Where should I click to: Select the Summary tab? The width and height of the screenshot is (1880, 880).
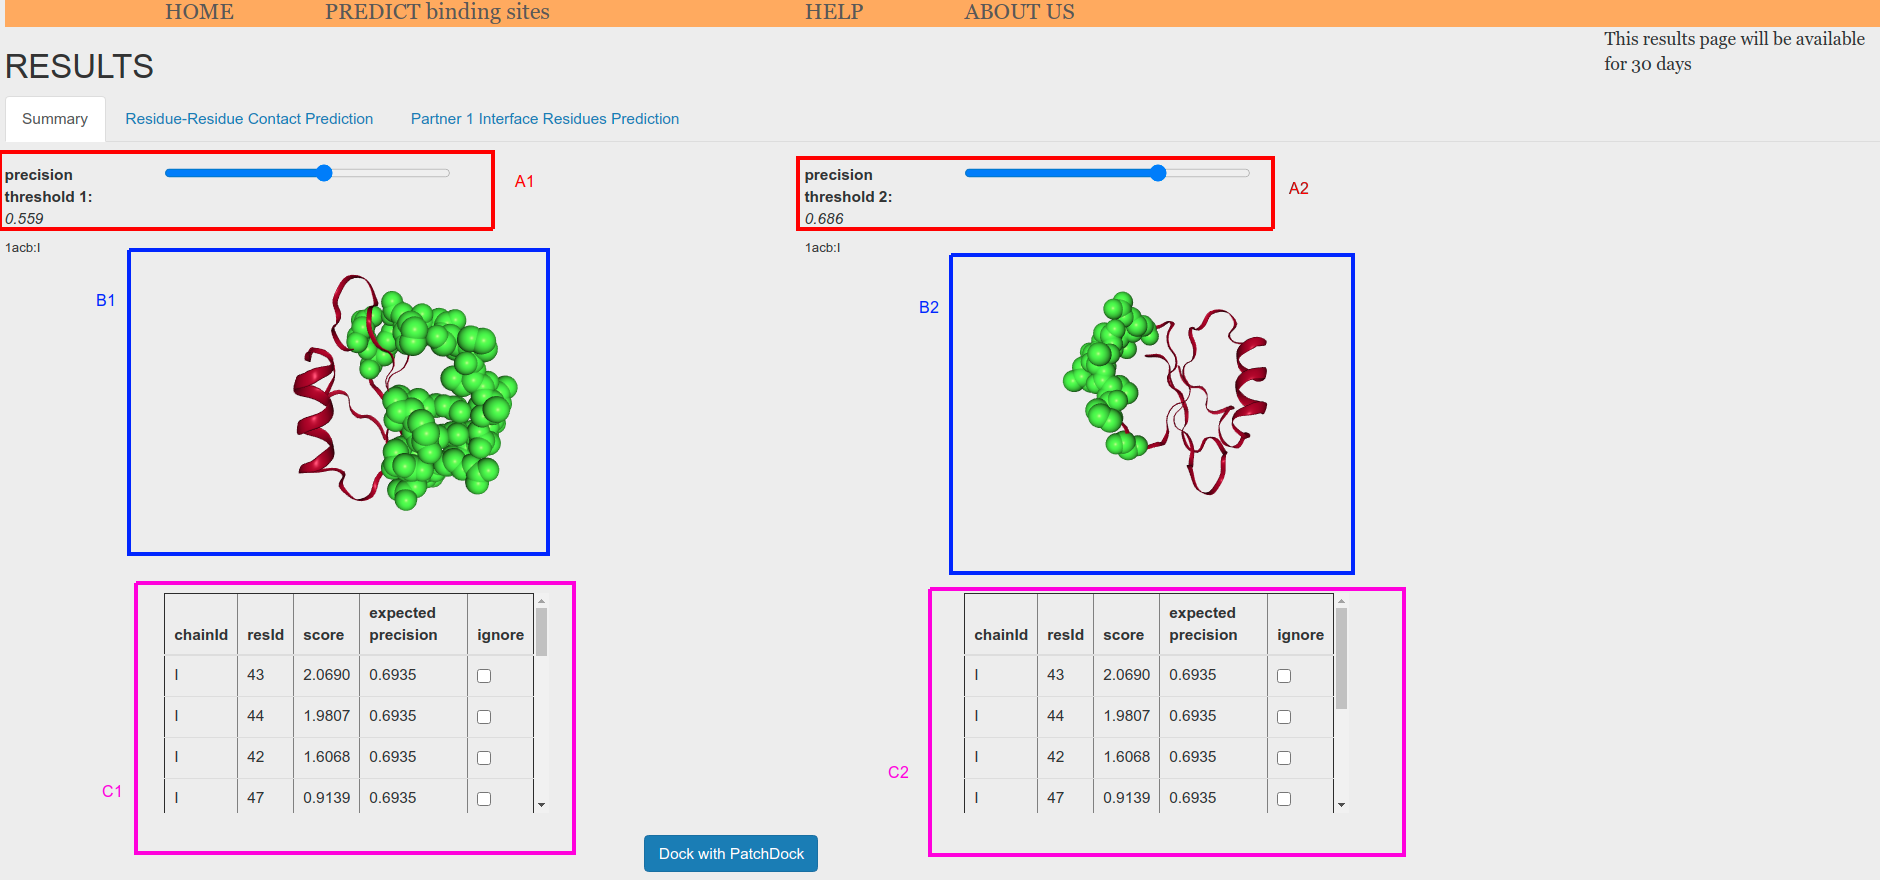click(x=55, y=119)
